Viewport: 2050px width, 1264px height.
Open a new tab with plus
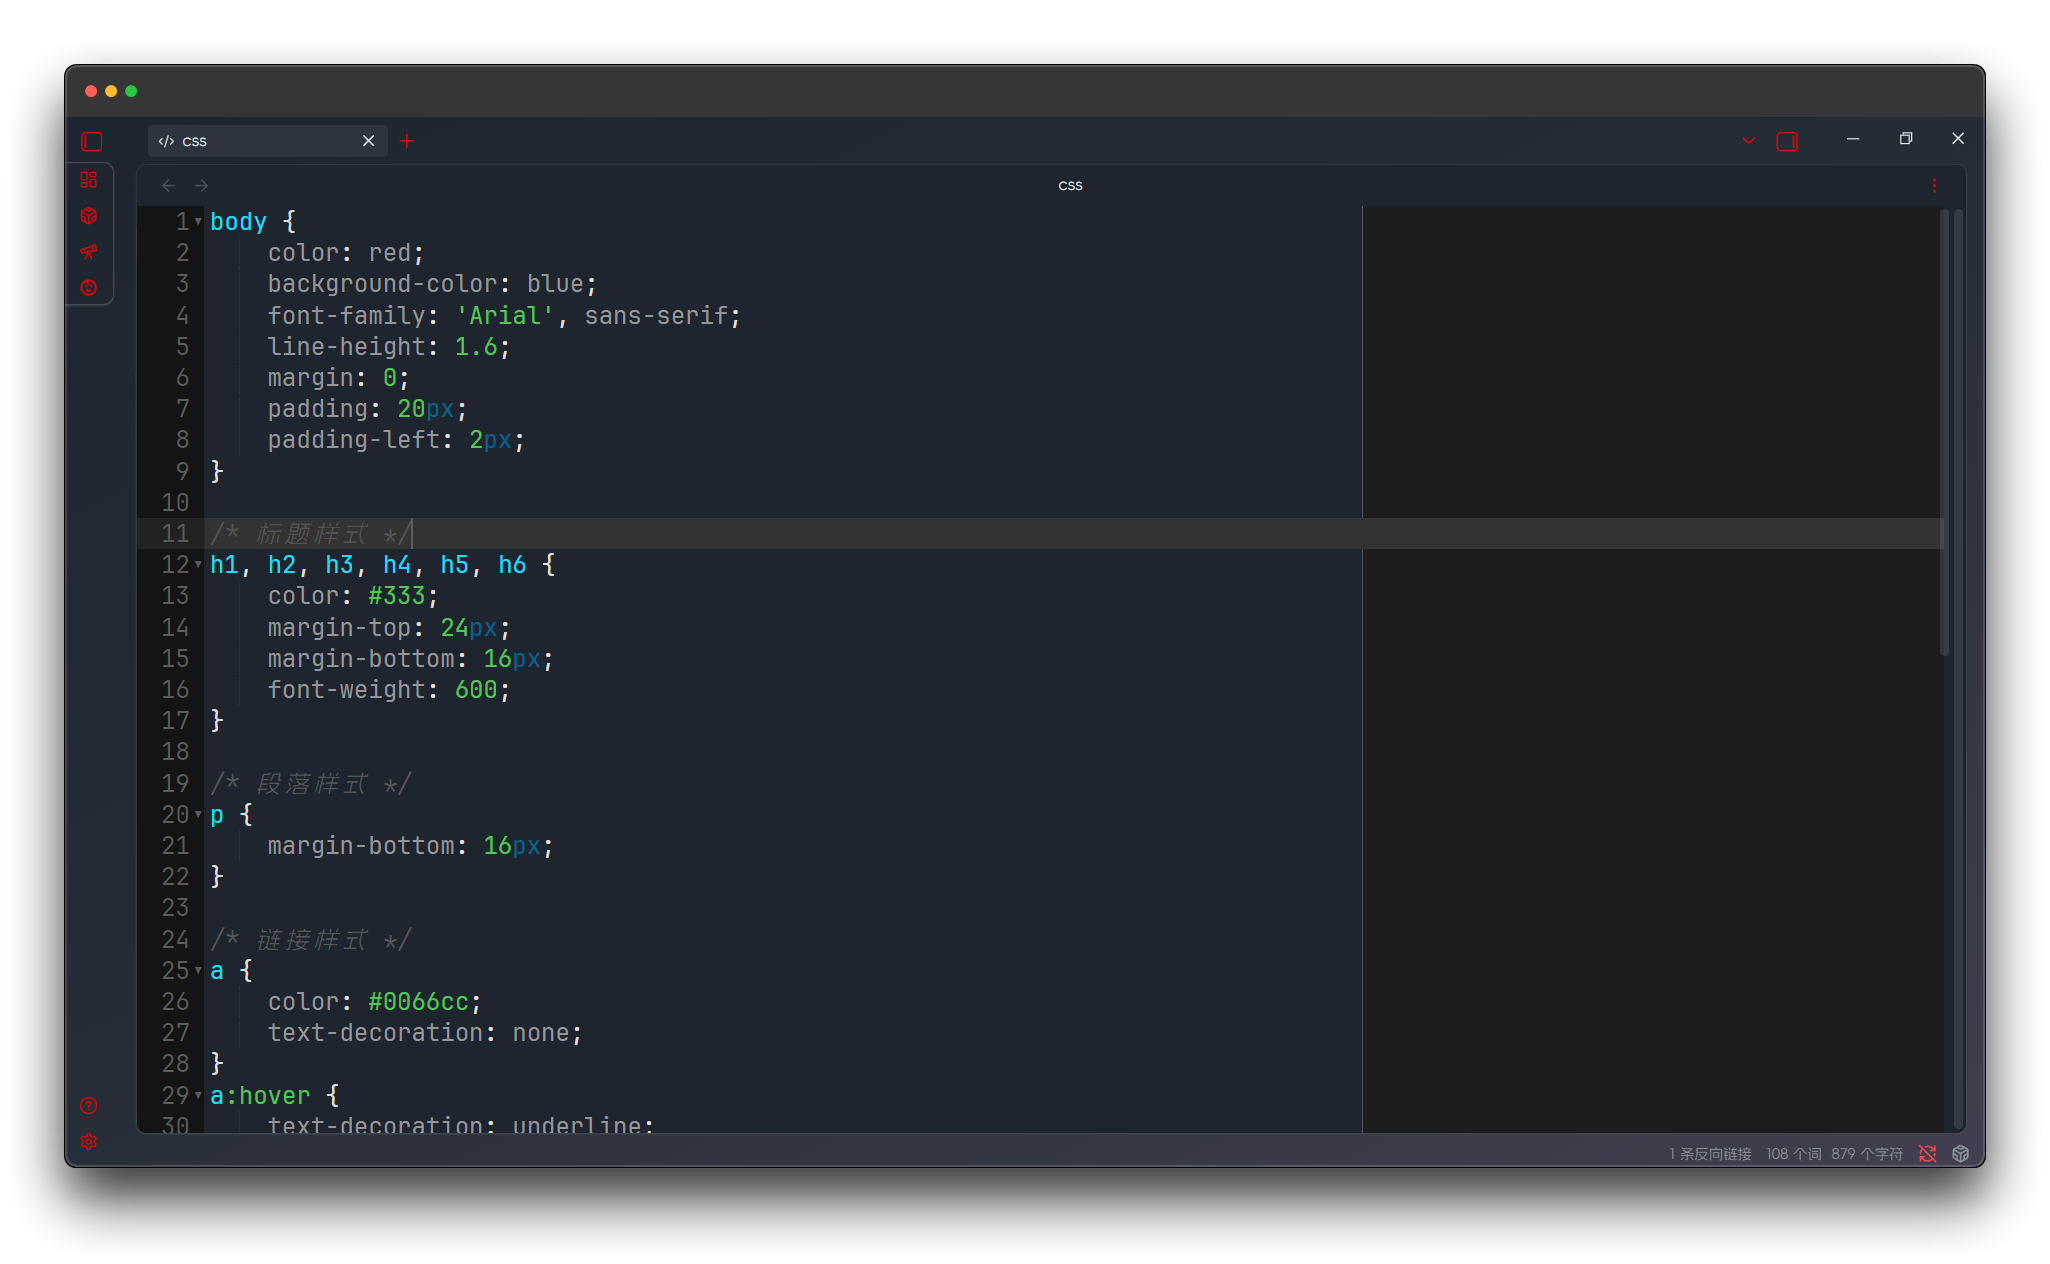click(407, 141)
